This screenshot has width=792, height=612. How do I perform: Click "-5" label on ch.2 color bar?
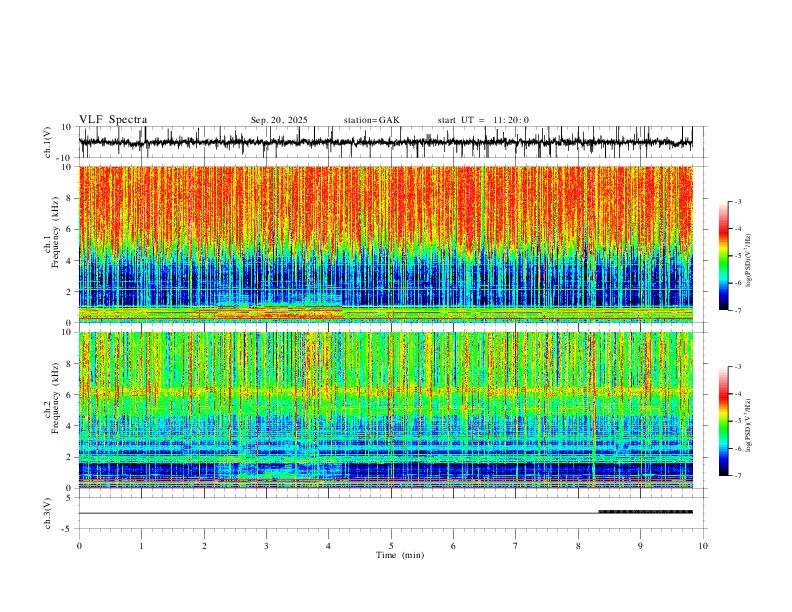click(x=737, y=421)
